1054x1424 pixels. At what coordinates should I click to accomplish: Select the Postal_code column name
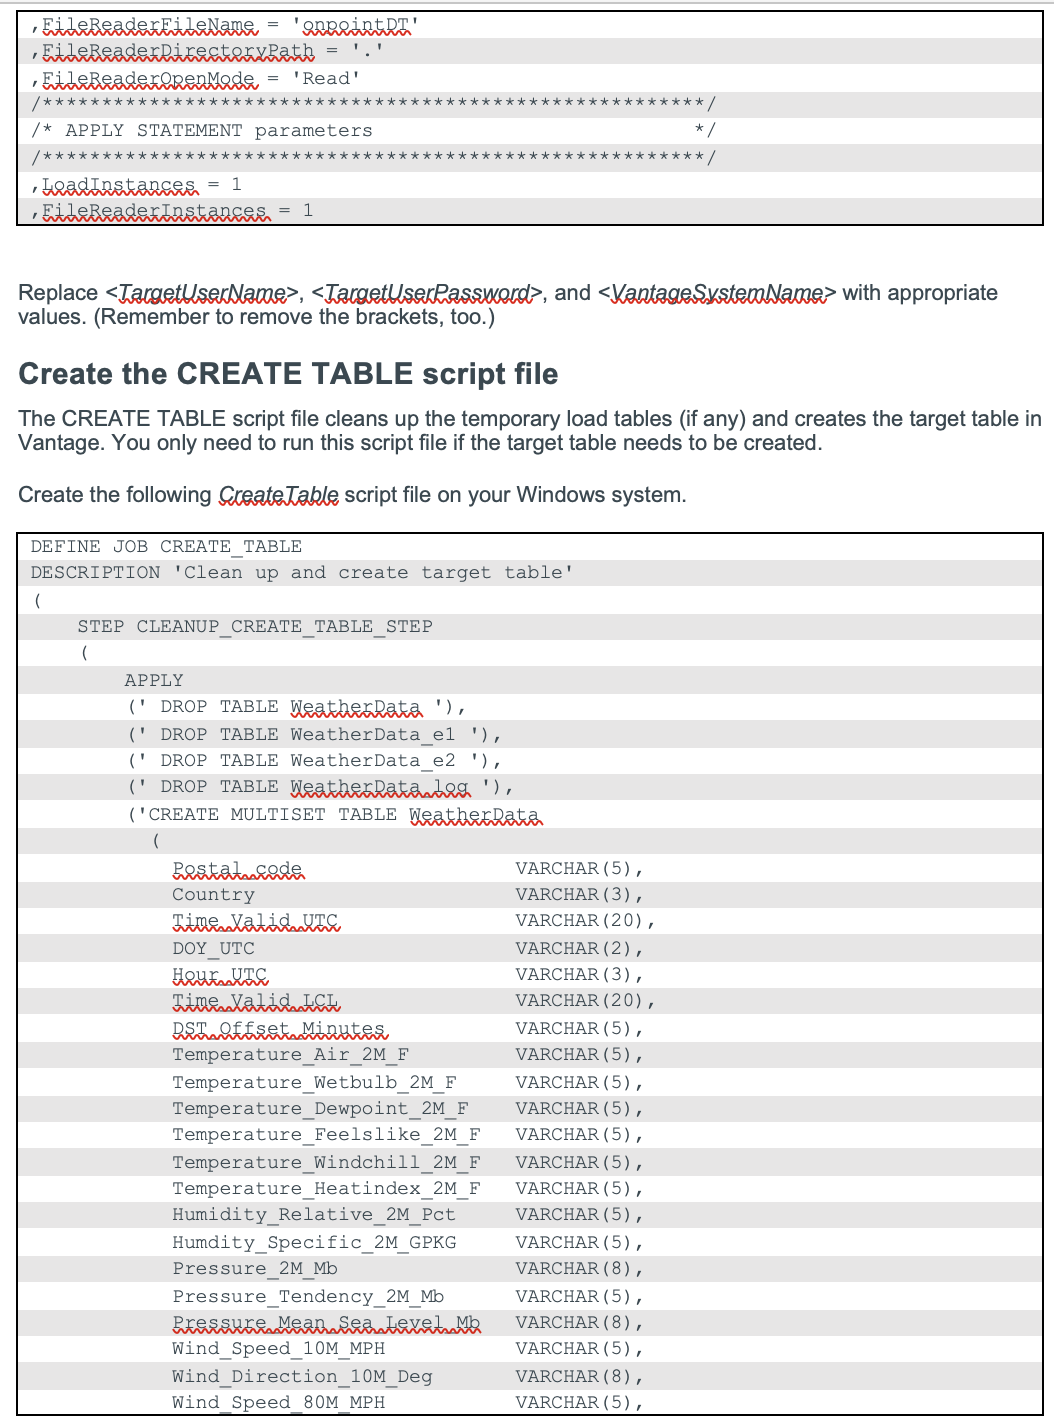coord(238,867)
